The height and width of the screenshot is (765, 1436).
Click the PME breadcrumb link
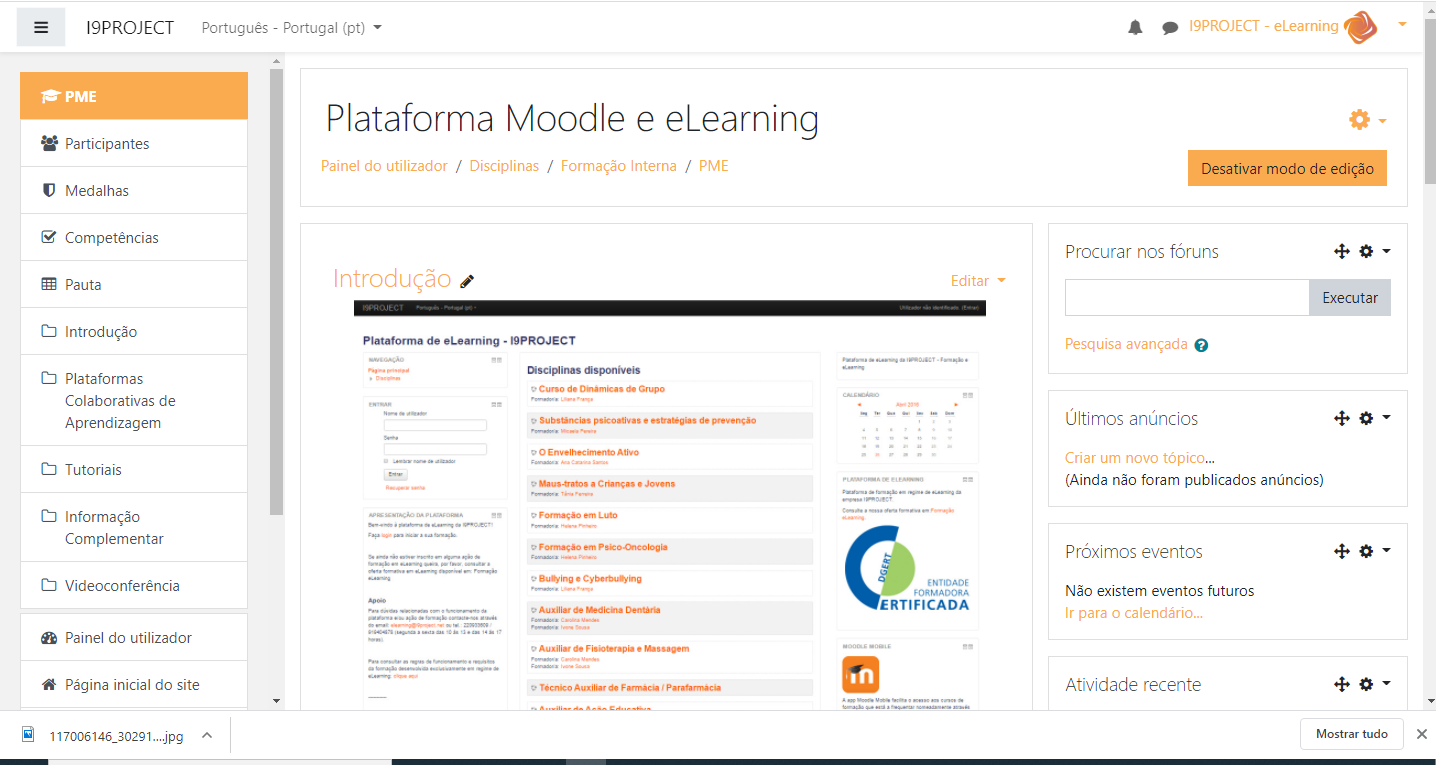714,166
